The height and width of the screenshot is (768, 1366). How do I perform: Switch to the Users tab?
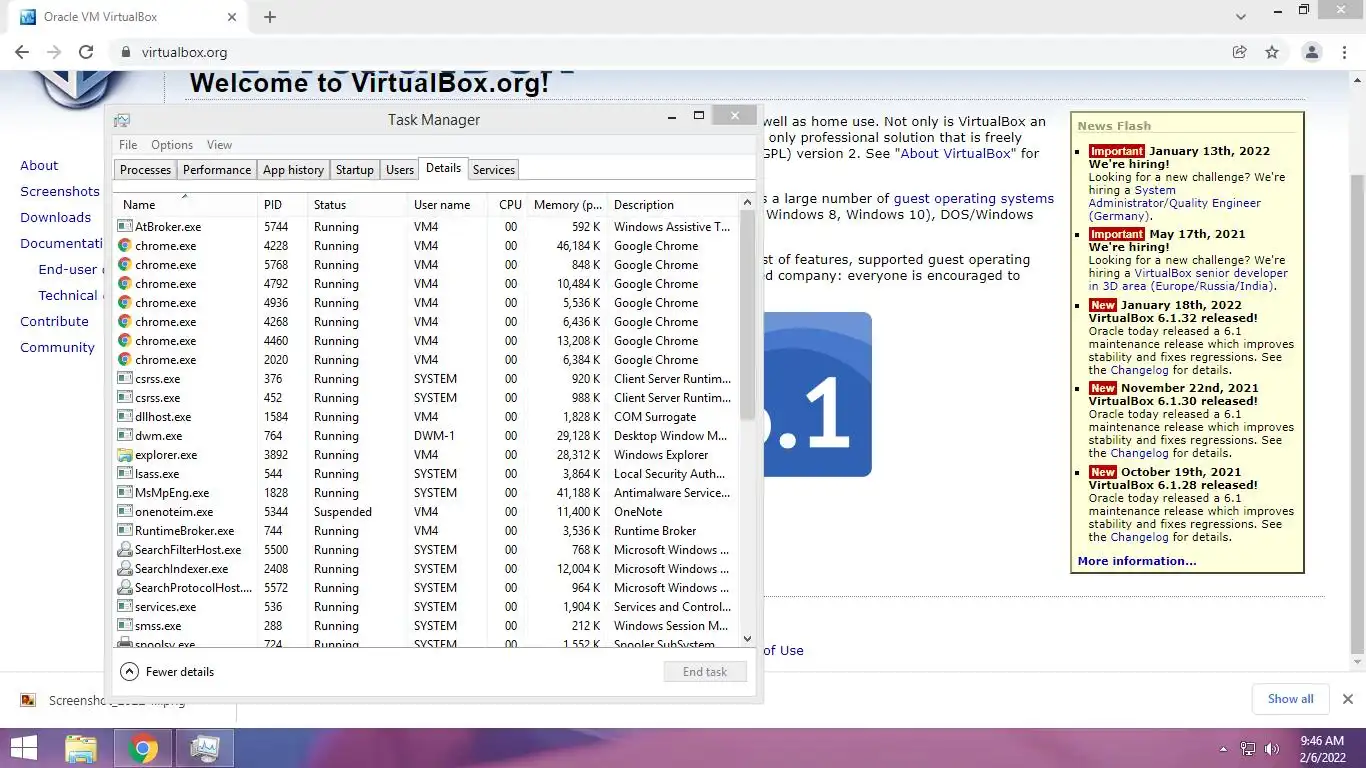coord(400,170)
